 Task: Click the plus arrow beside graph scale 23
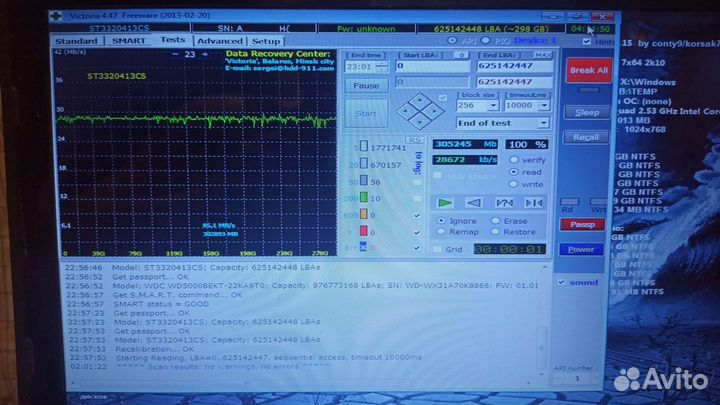pyautogui.click(x=204, y=54)
